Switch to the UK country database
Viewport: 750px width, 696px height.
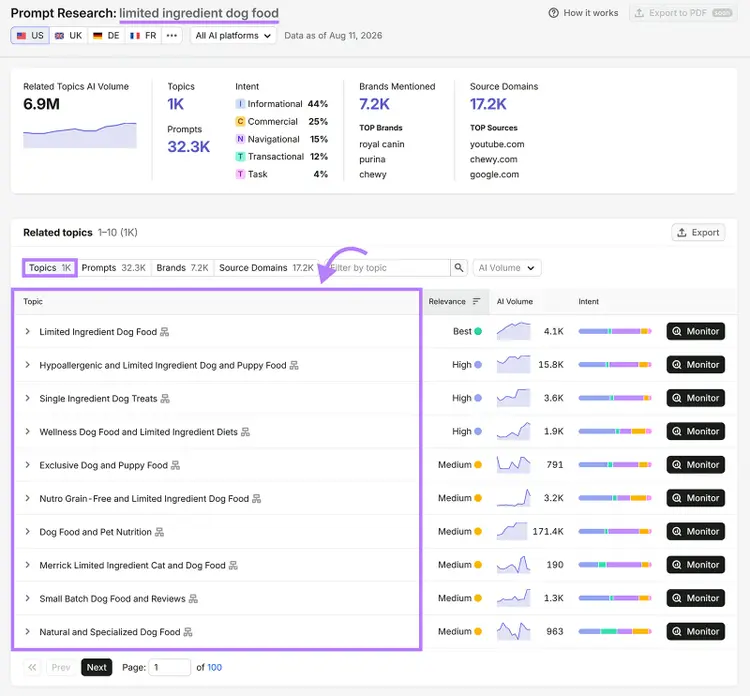coord(68,35)
